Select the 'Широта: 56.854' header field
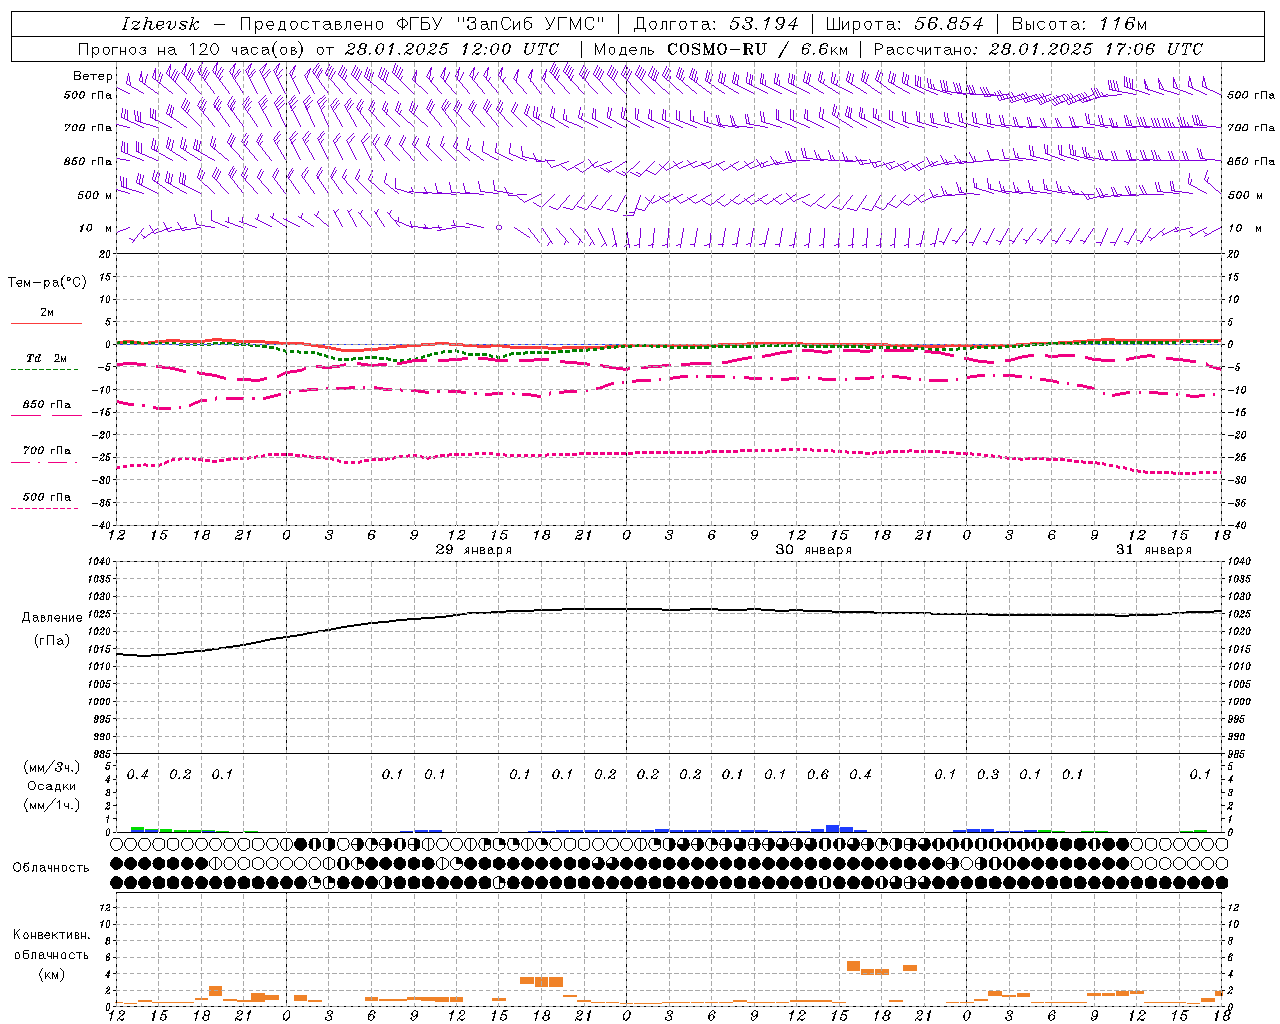Image resolution: width=1280 pixels, height=1024 pixels. (905, 24)
